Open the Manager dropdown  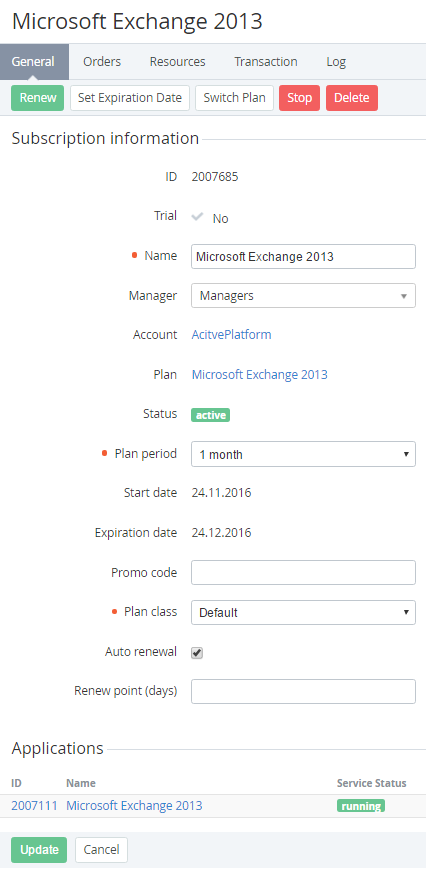pos(303,296)
